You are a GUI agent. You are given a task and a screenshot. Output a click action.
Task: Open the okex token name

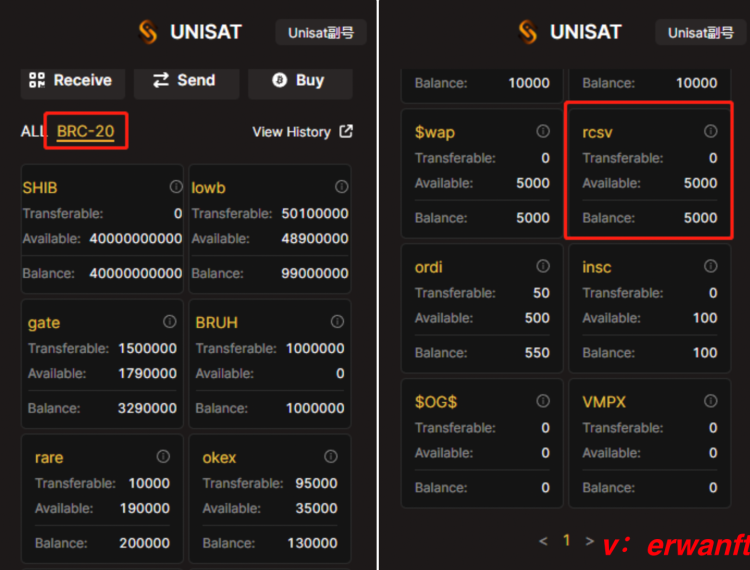tap(219, 458)
